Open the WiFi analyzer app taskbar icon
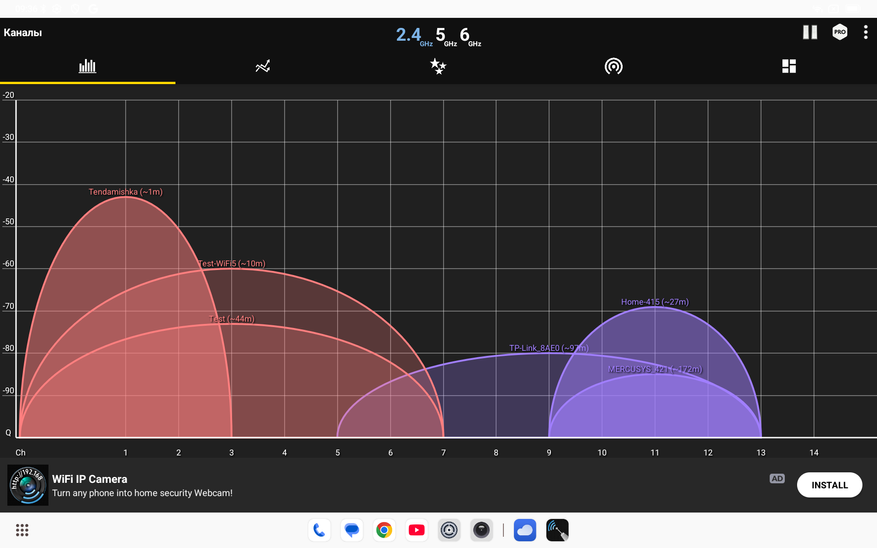The height and width of the screenshot is (548, 877). point(557,530)
